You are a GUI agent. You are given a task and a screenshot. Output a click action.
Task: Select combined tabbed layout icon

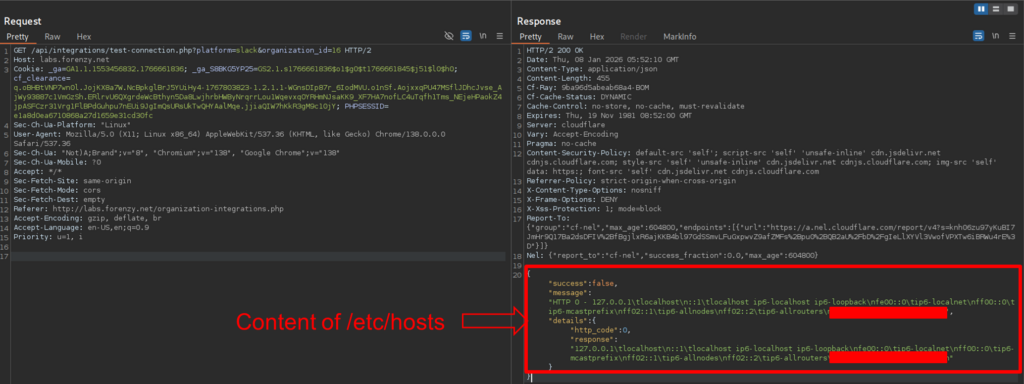1009,9
